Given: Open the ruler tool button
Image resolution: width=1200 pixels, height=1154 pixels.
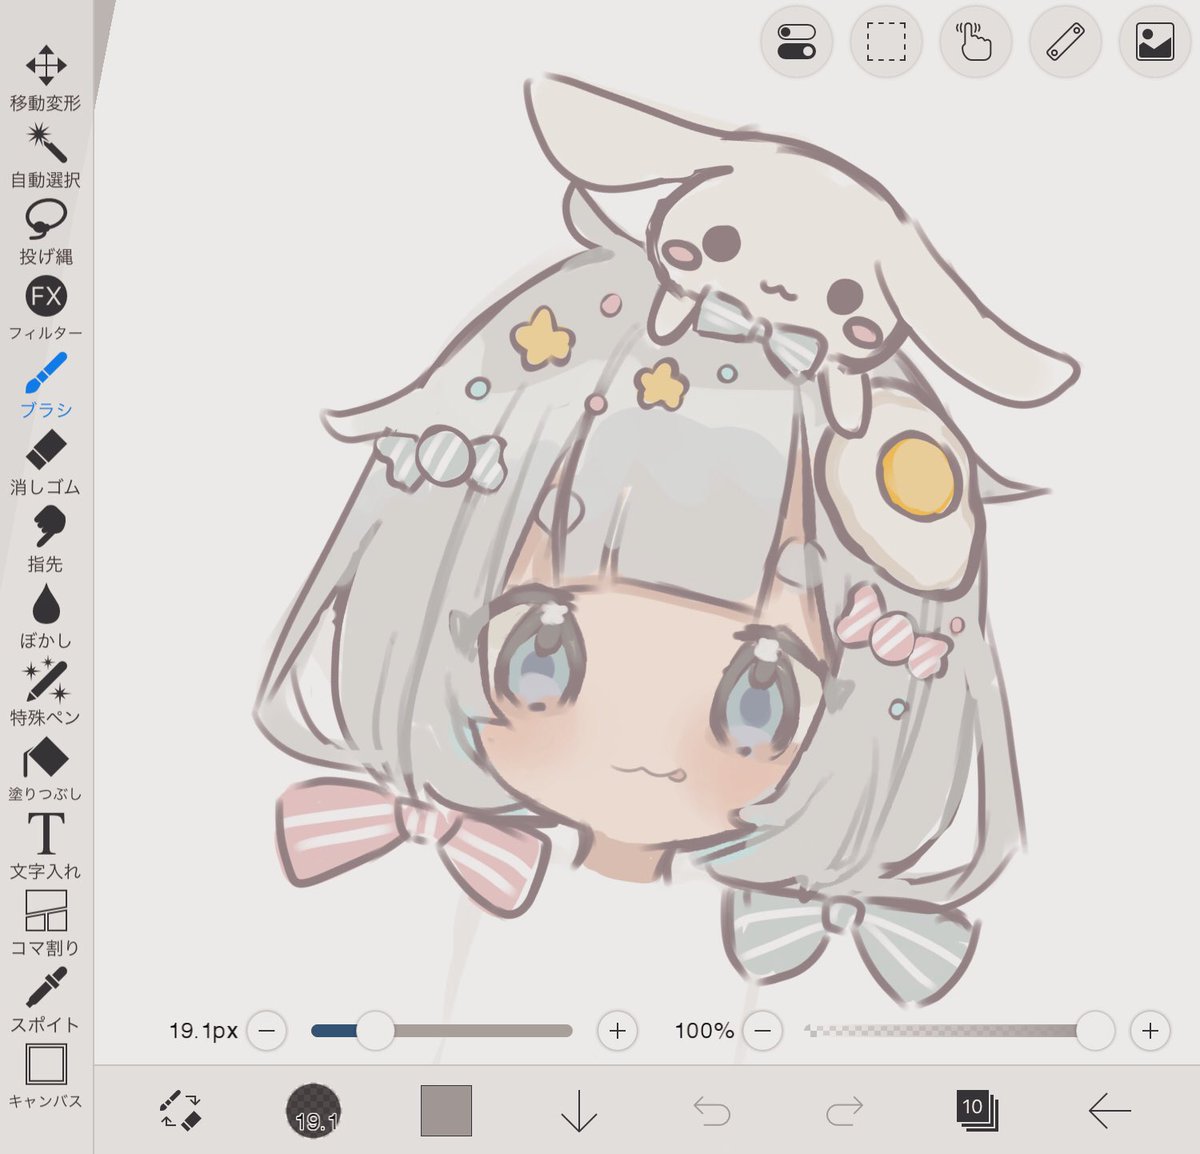Looking at the screenshot, I should tap(1065, 42).
